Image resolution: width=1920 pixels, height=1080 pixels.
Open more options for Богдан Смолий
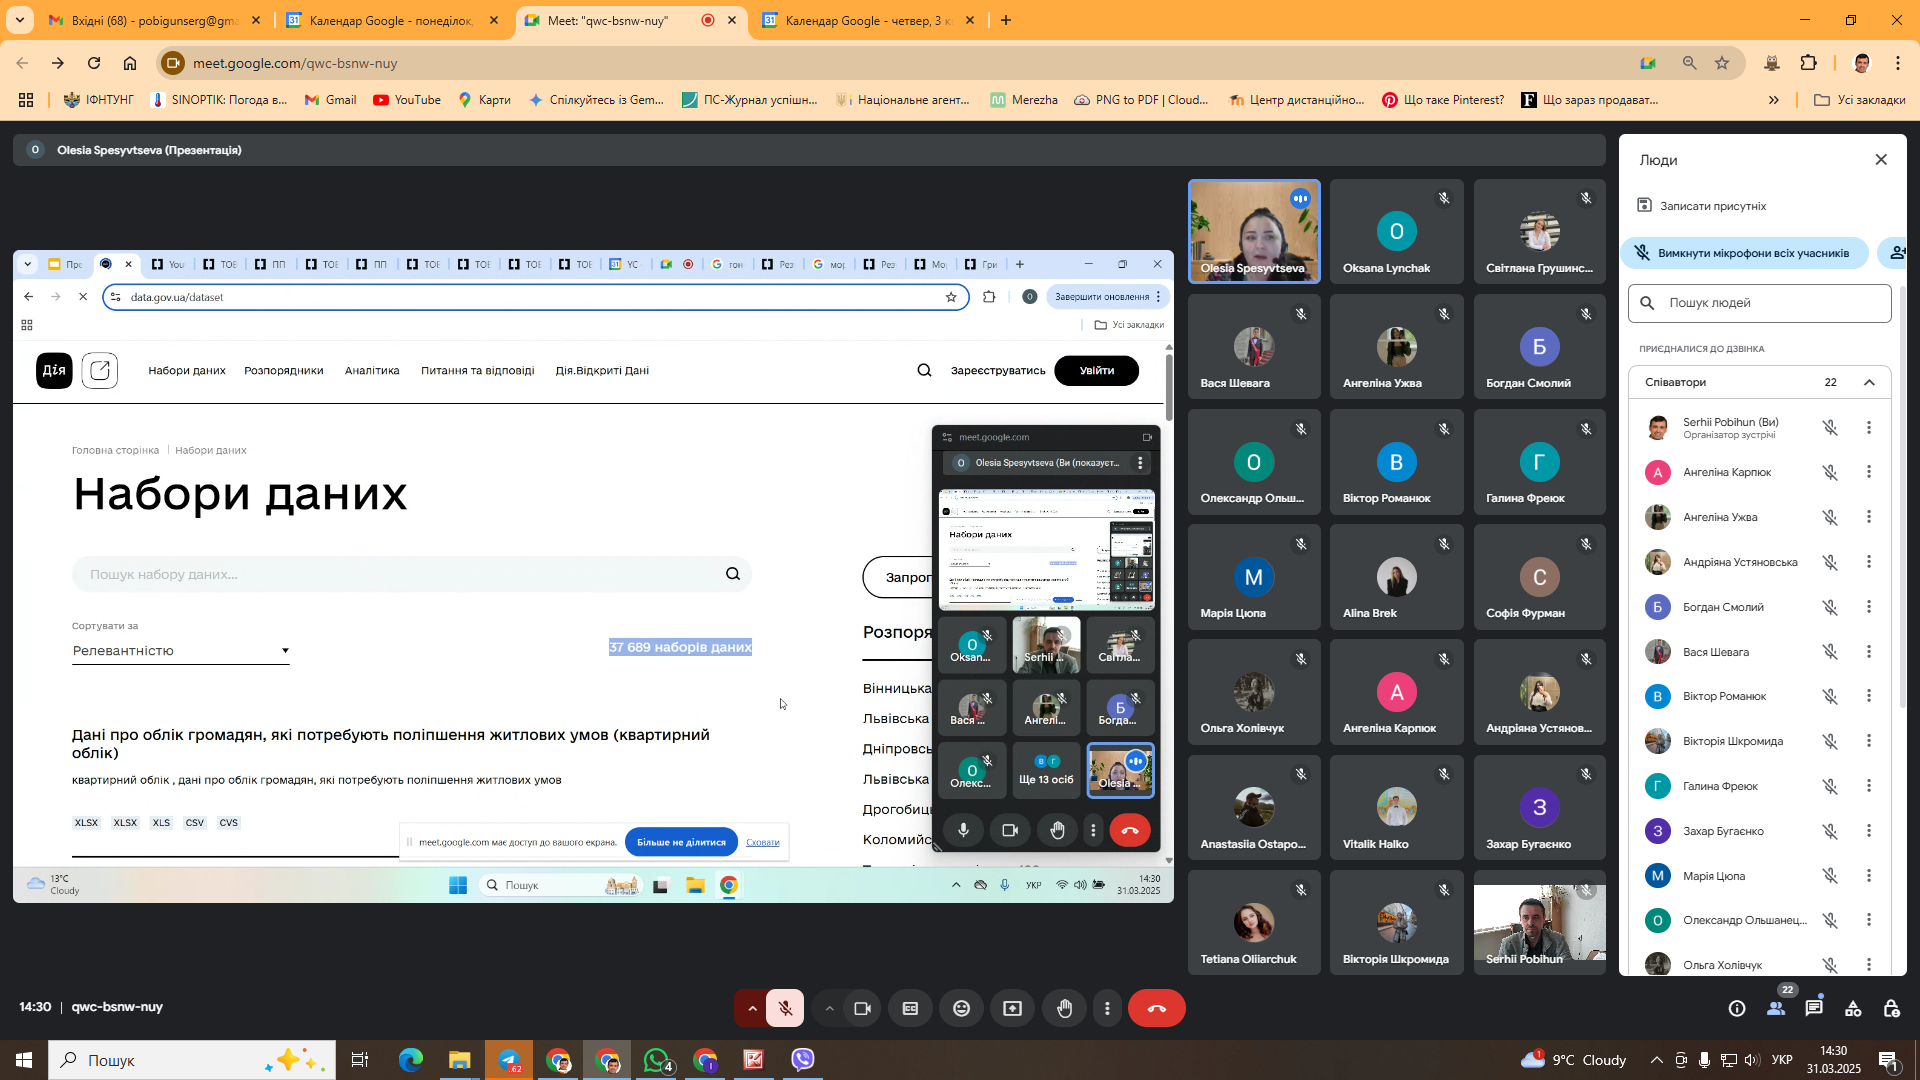1868,607
